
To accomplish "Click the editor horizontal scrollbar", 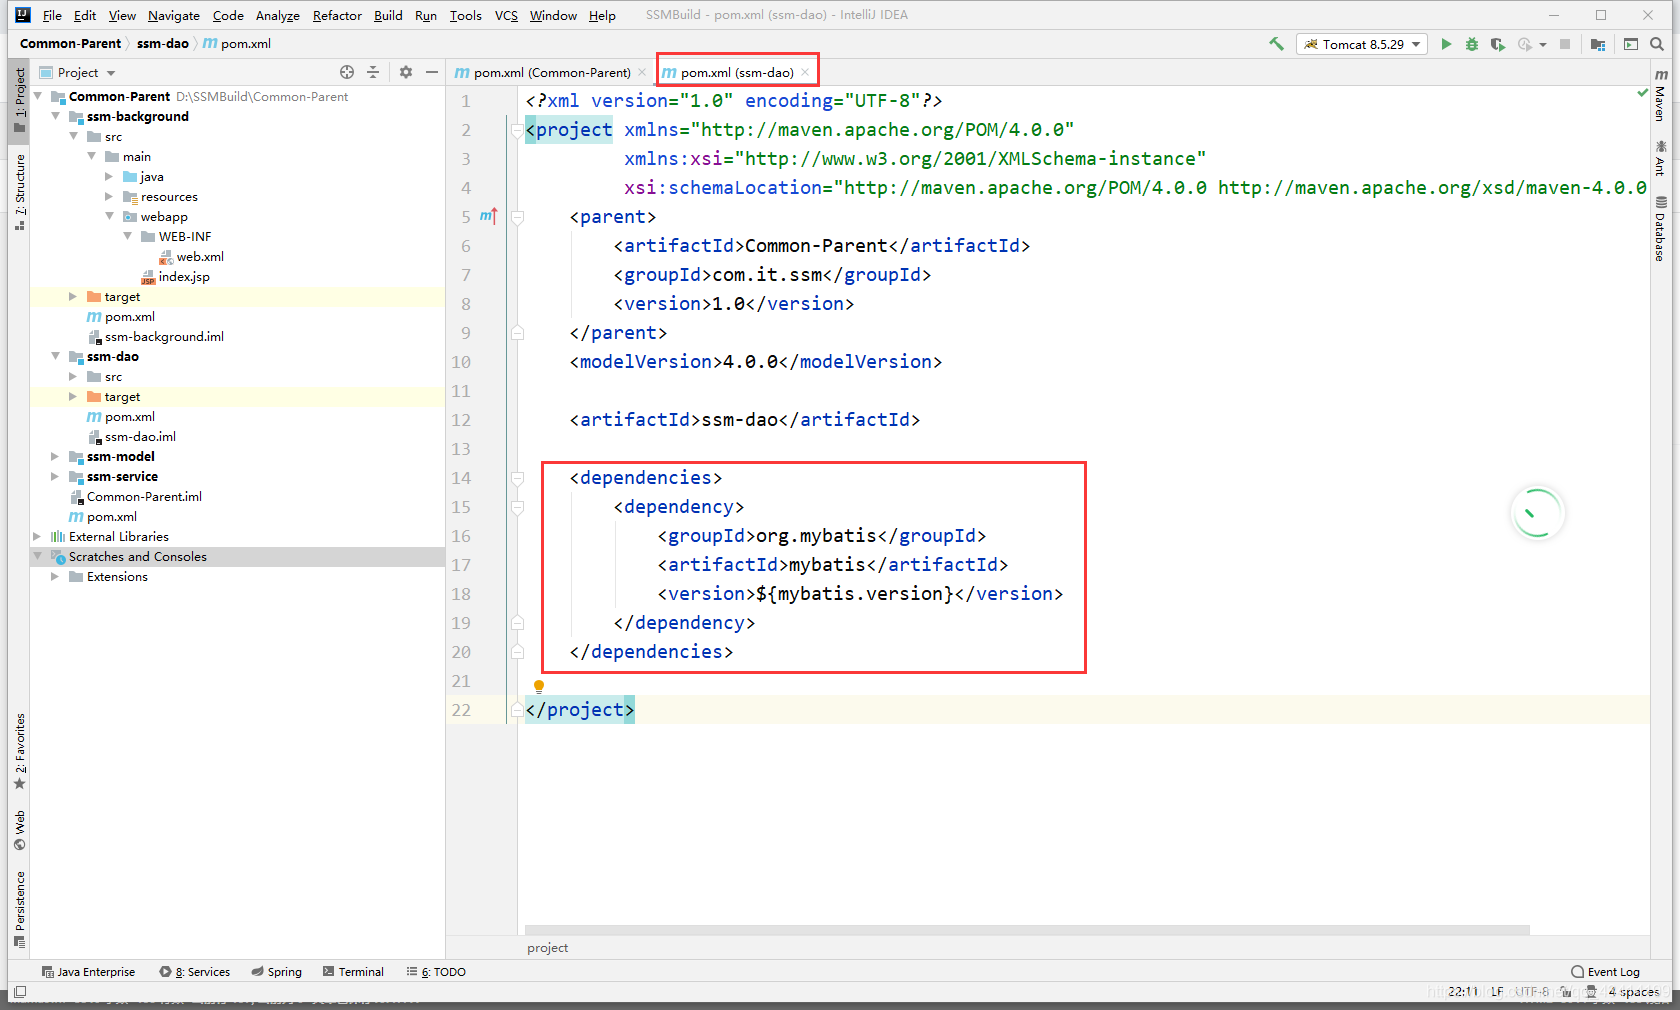I will (1027, 930).
